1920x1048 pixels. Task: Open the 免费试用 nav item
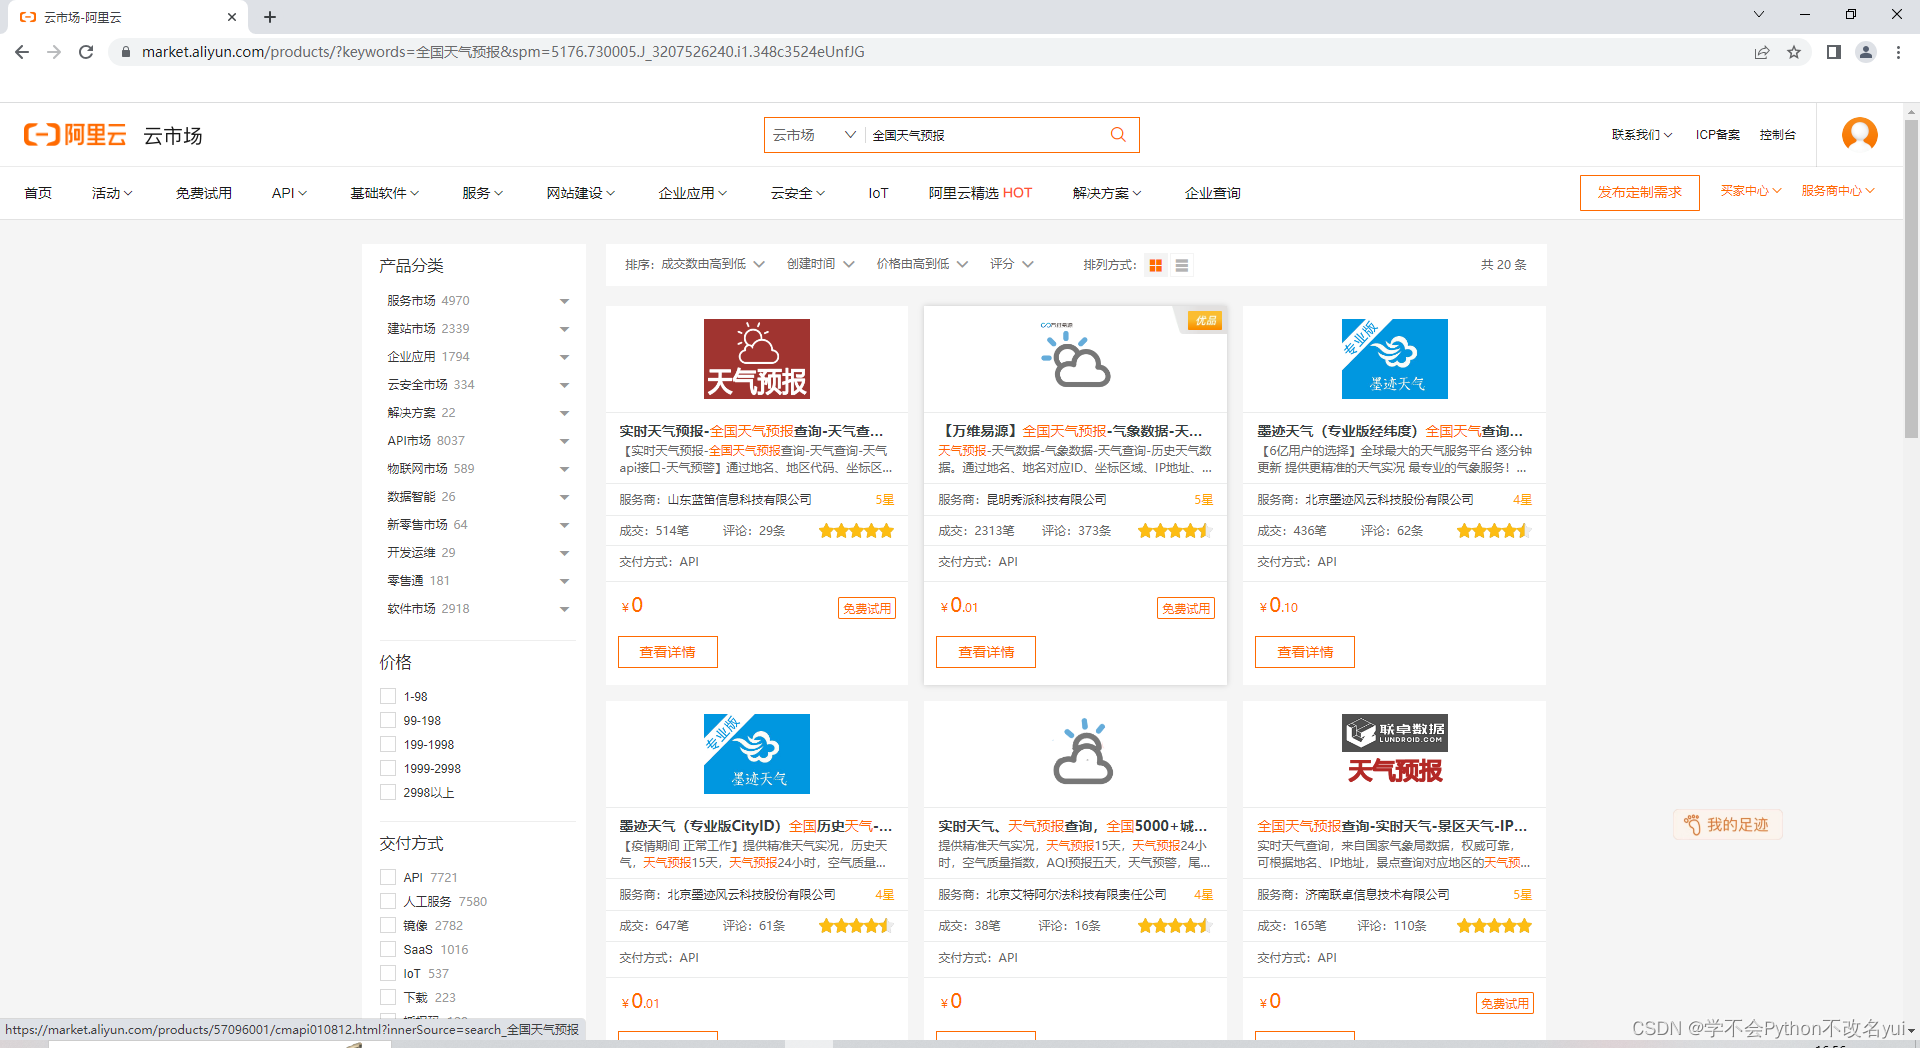click(203, 193)
